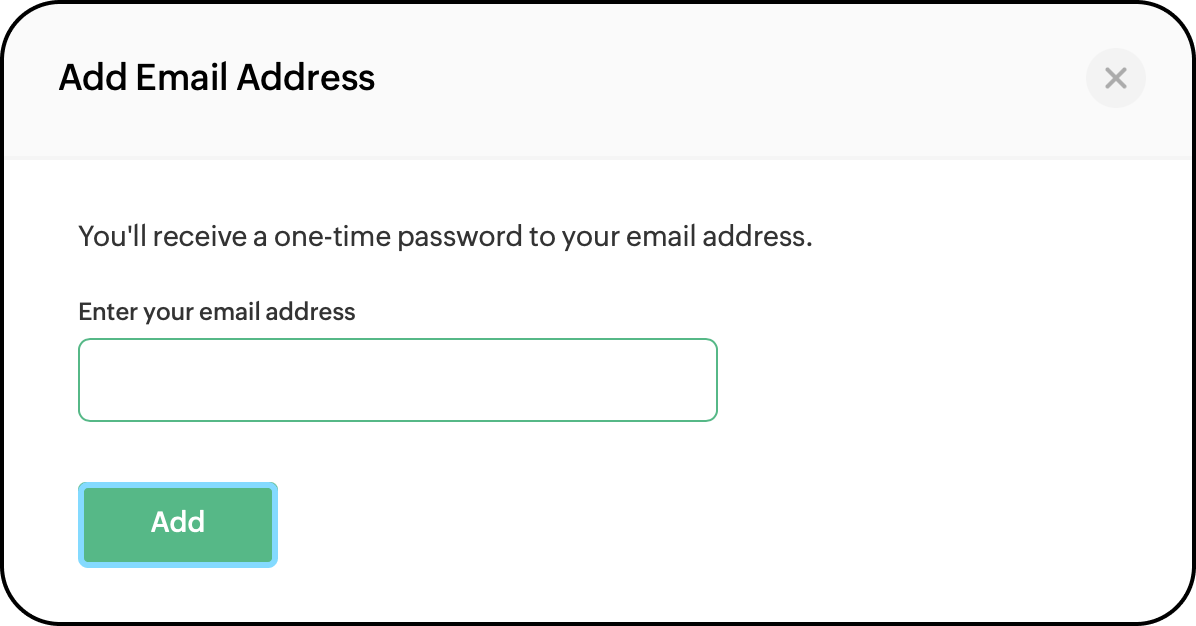The height and width of the screenshot is (626, 1196).
Task: Select the dialog title text
Action: click(x=217, y=78)
